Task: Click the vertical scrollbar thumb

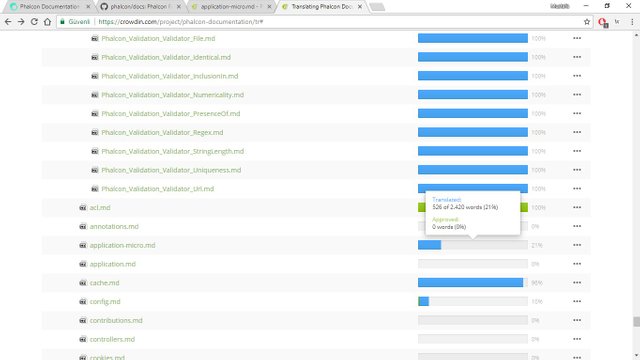Action: pos(636,322)
